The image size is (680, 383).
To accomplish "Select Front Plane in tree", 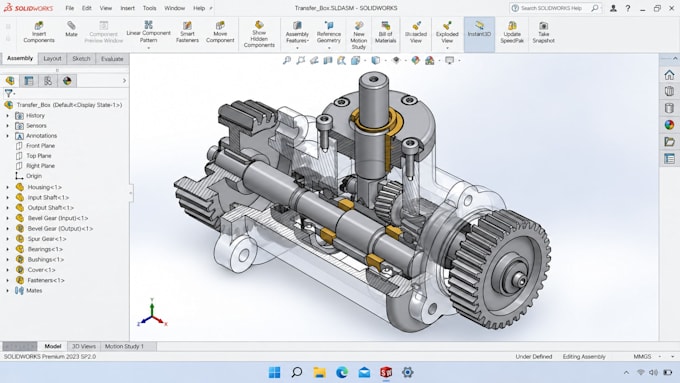I will pyautogui.click(x=40, y=146).
